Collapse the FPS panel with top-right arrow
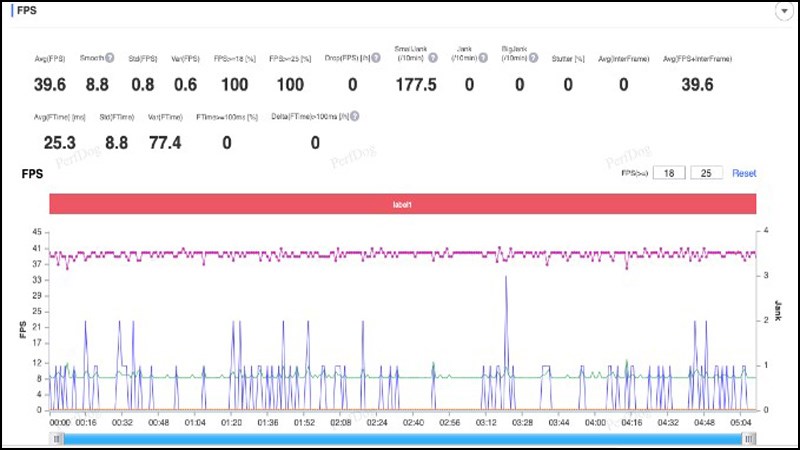The width and height of the screenshot is (800, 450). (x=786, y=9)
